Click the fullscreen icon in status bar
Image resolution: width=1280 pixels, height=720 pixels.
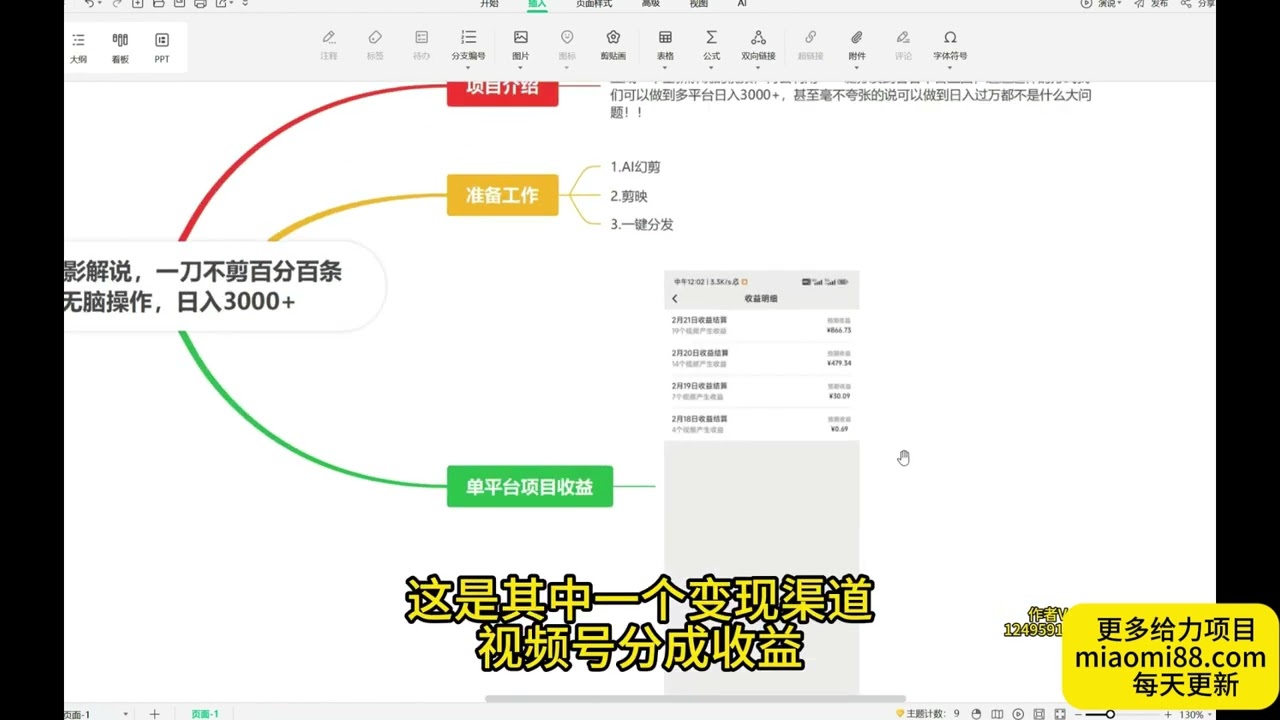tap(1060, 714)
